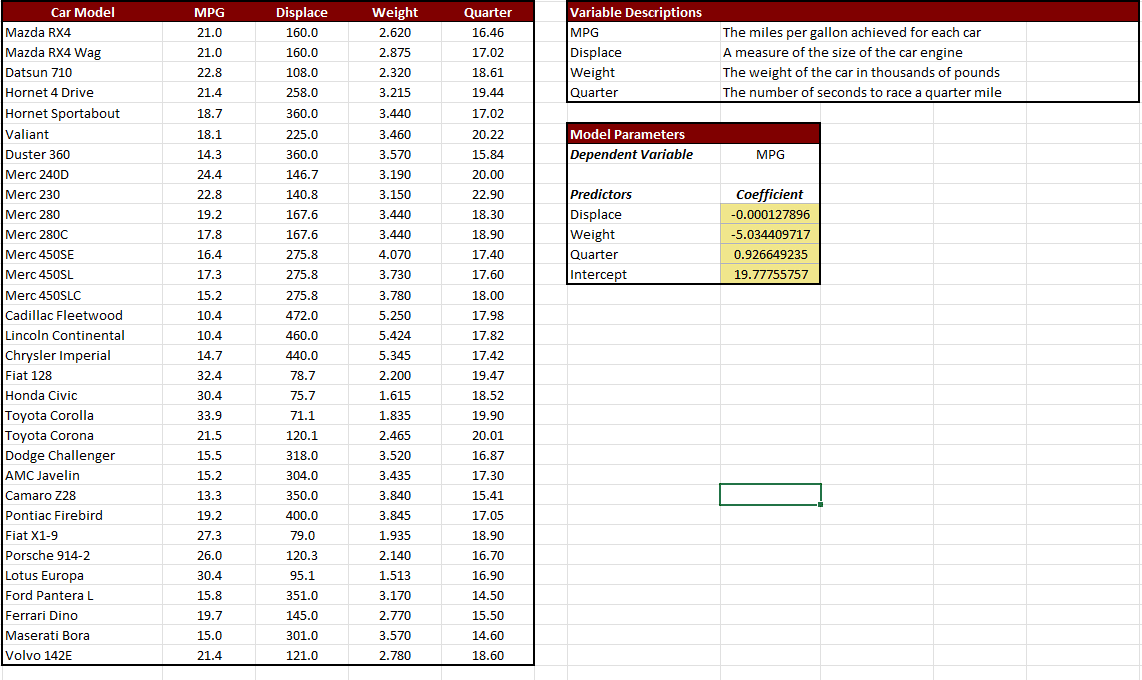Click the Toyota Corona cell

[x=82, y=435]
